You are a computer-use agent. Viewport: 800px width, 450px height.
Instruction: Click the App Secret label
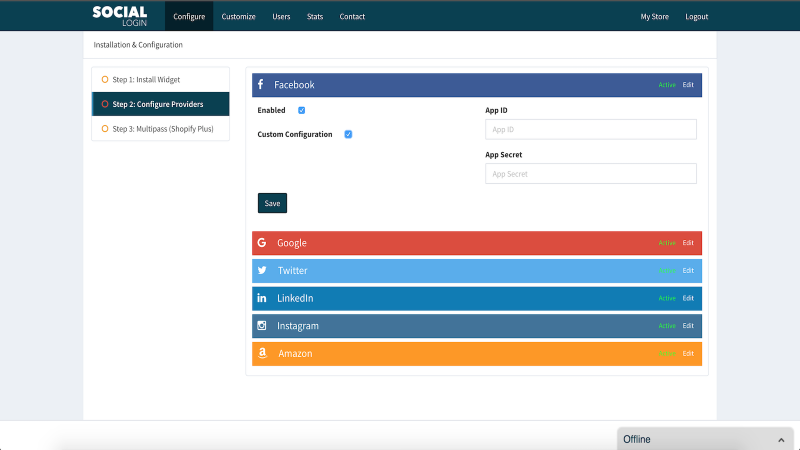[x=504, y=155]
